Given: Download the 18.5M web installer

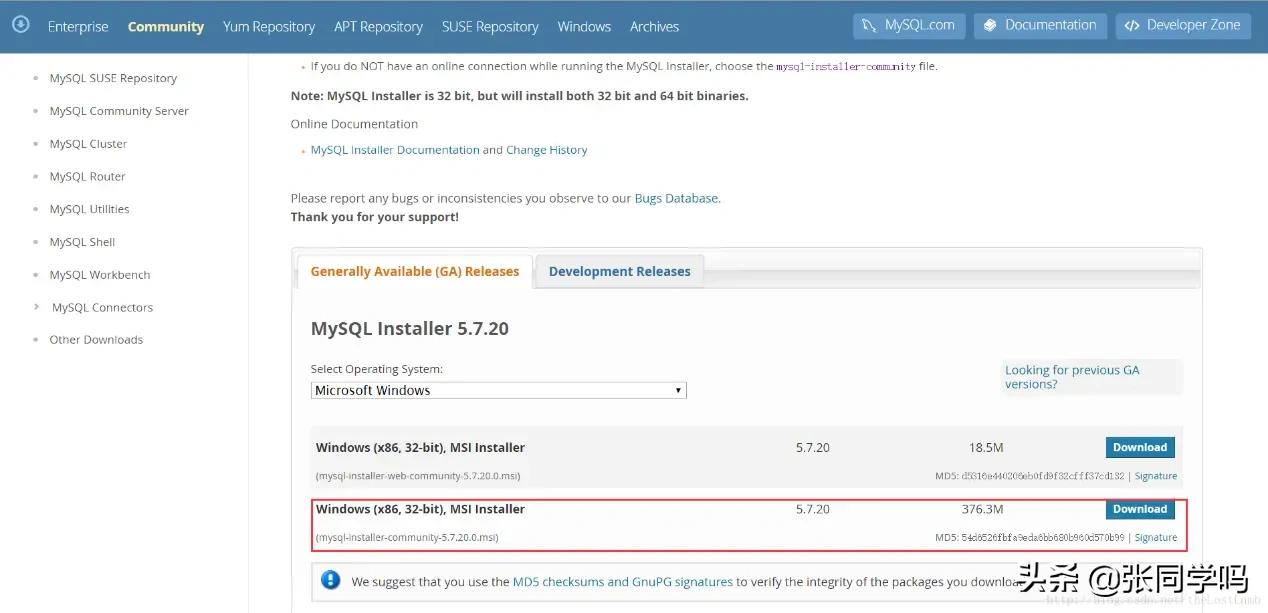Looking at the screenshot, I should point(1140,447).
